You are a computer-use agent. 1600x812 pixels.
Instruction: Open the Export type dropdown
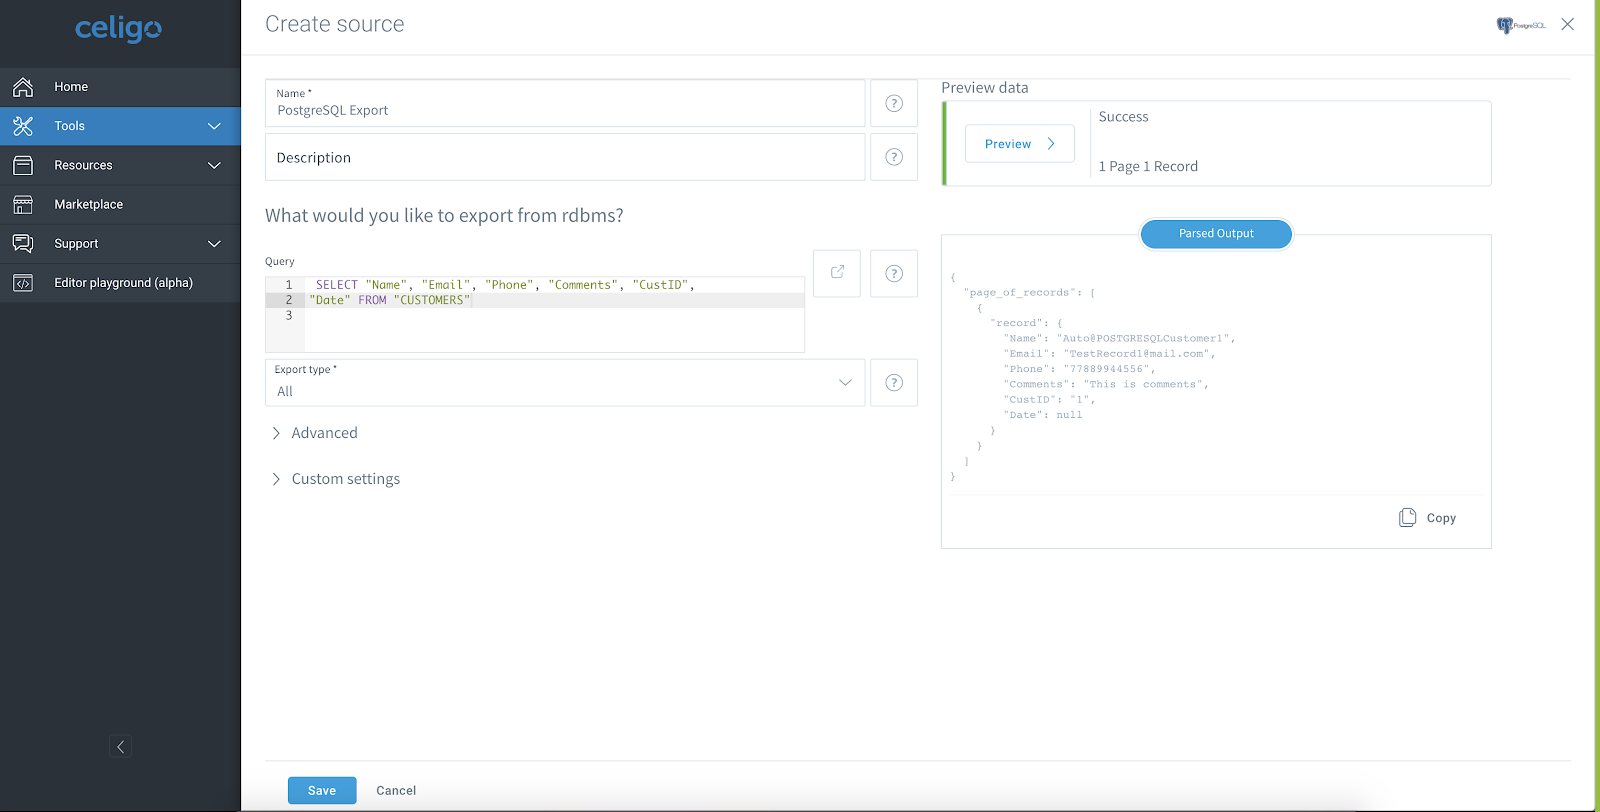[x=565, y=383]
